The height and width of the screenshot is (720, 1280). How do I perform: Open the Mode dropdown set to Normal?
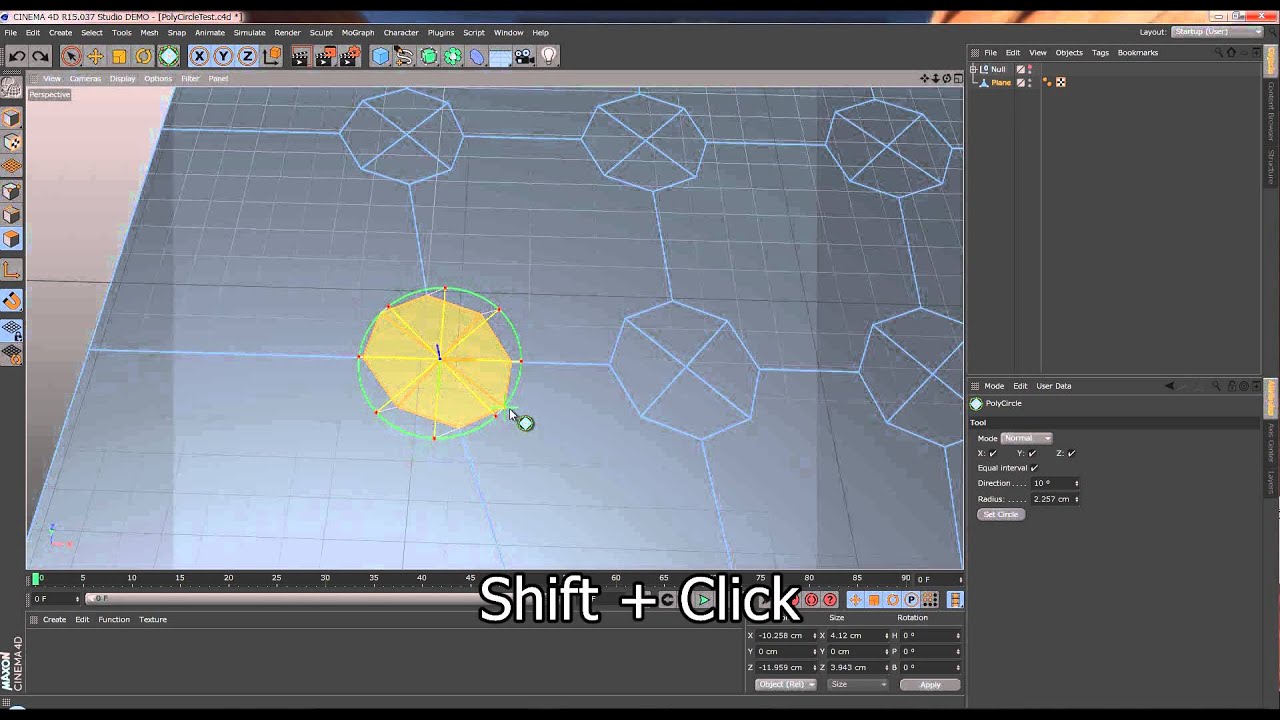click(1026, 438)
